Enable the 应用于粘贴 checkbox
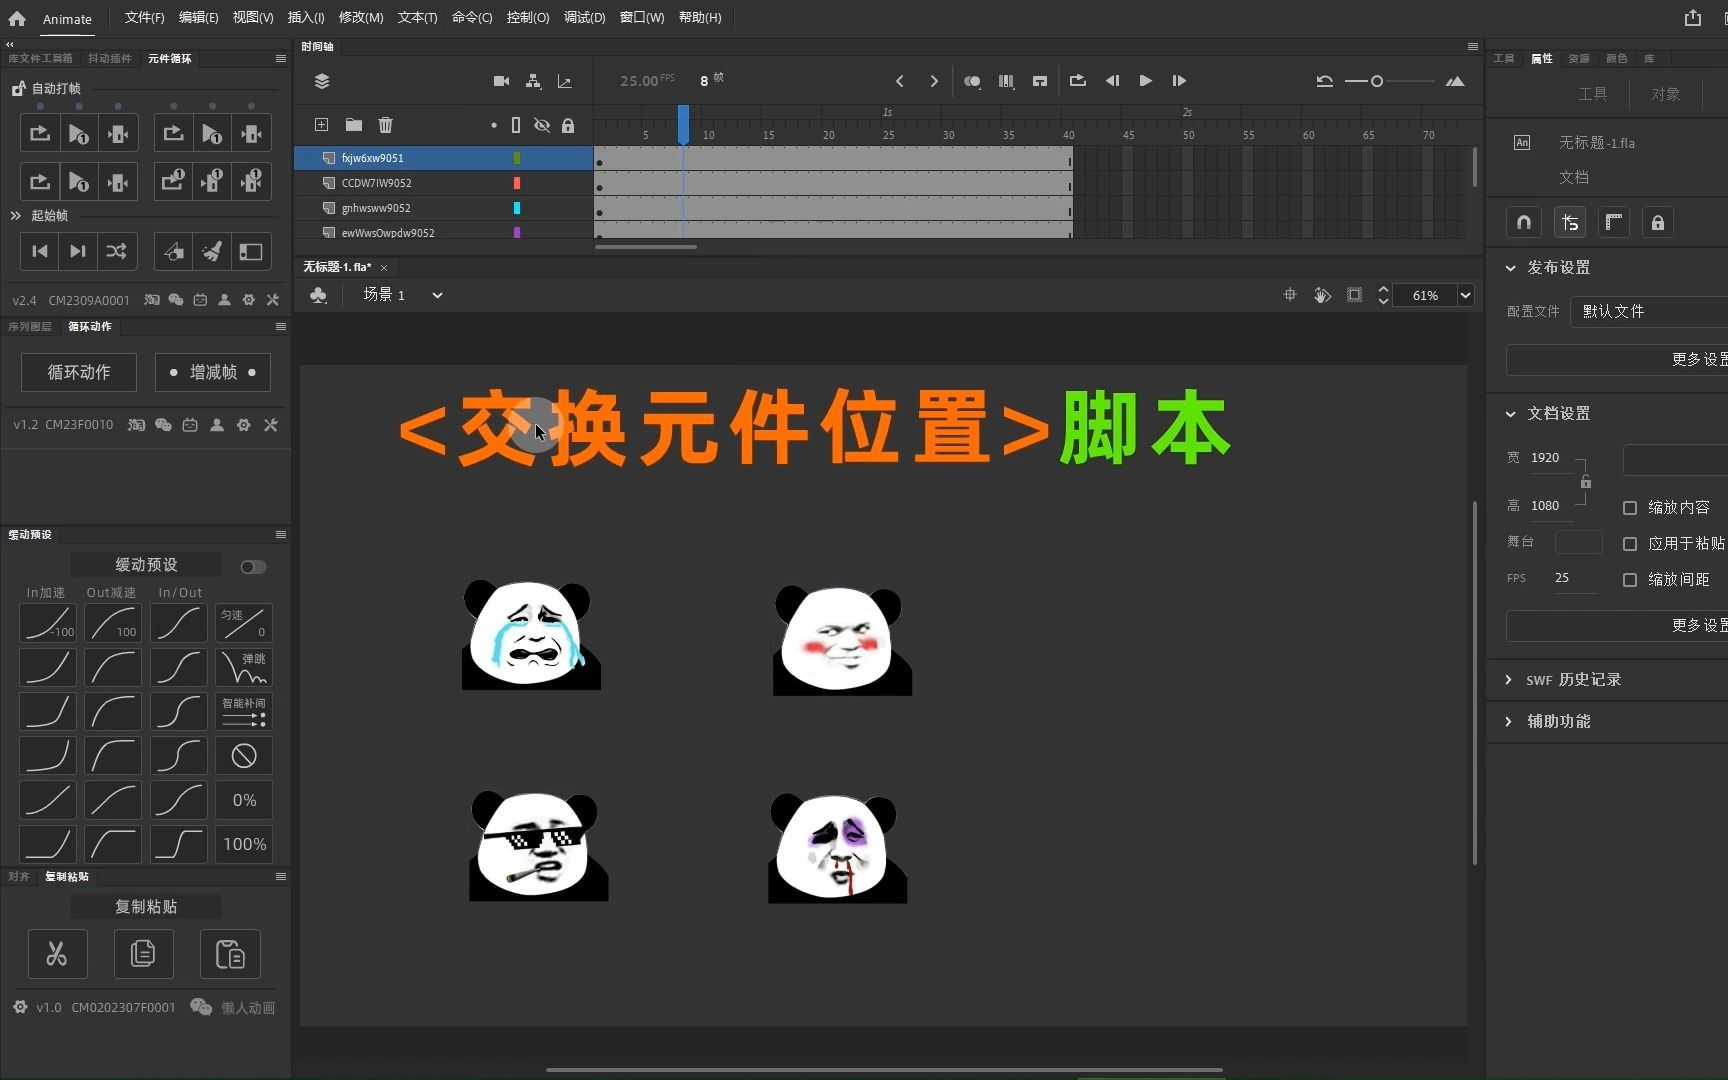 [1630, 544]
